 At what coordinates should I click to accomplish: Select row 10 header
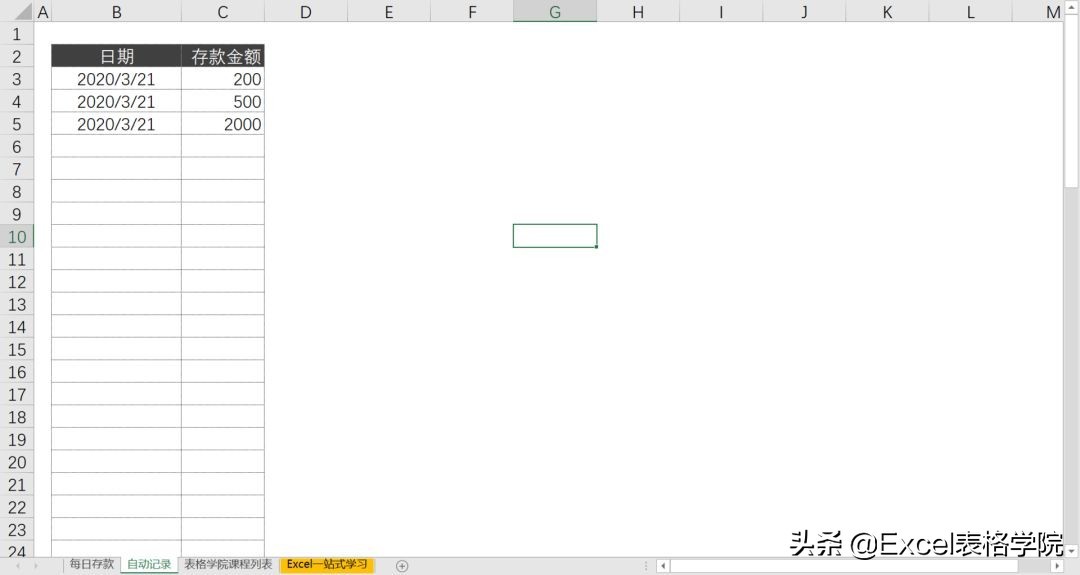click(17, 237)
